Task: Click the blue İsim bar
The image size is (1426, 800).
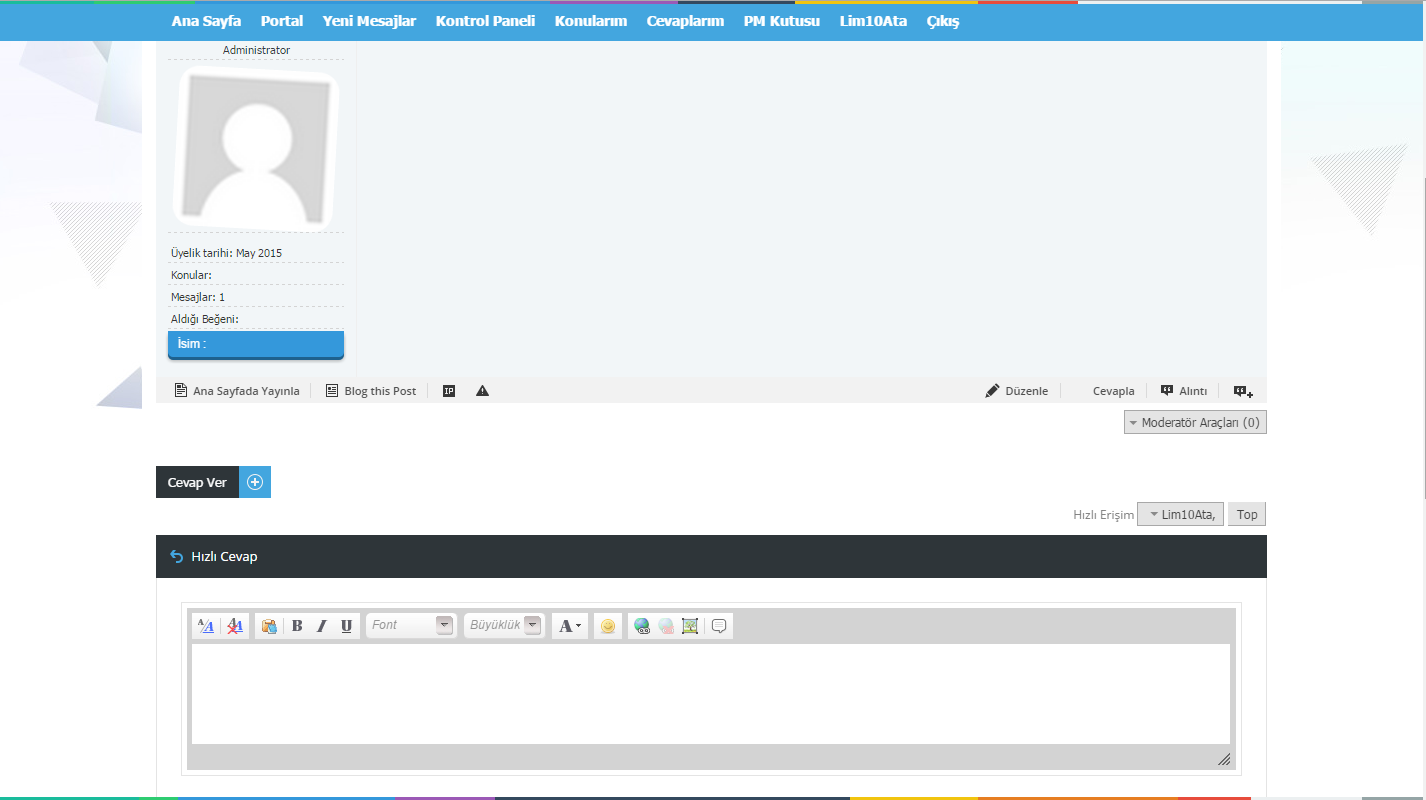Action: 256,344
